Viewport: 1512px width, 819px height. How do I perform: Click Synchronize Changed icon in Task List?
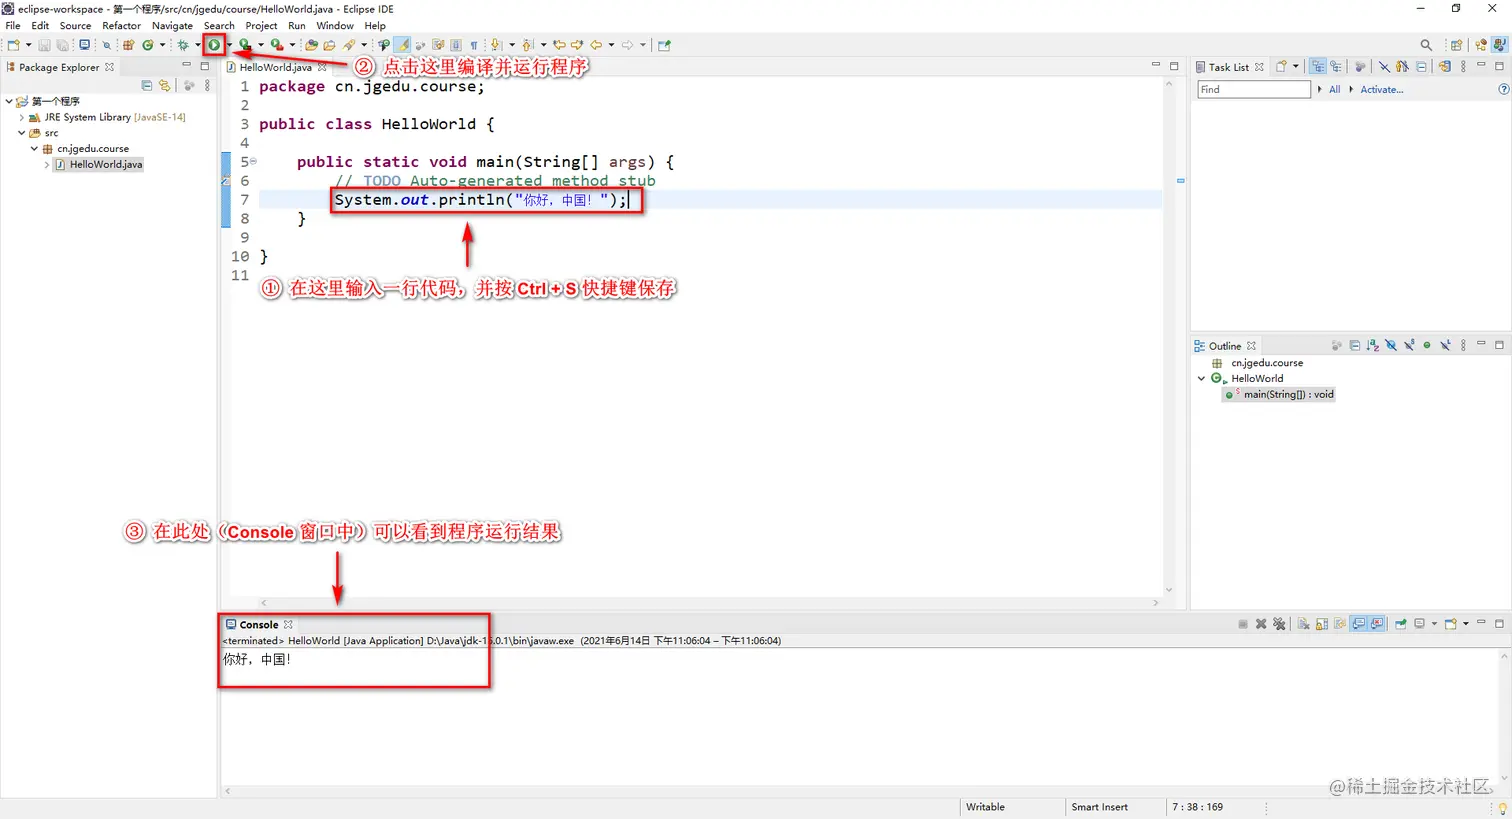point(1444,67)
